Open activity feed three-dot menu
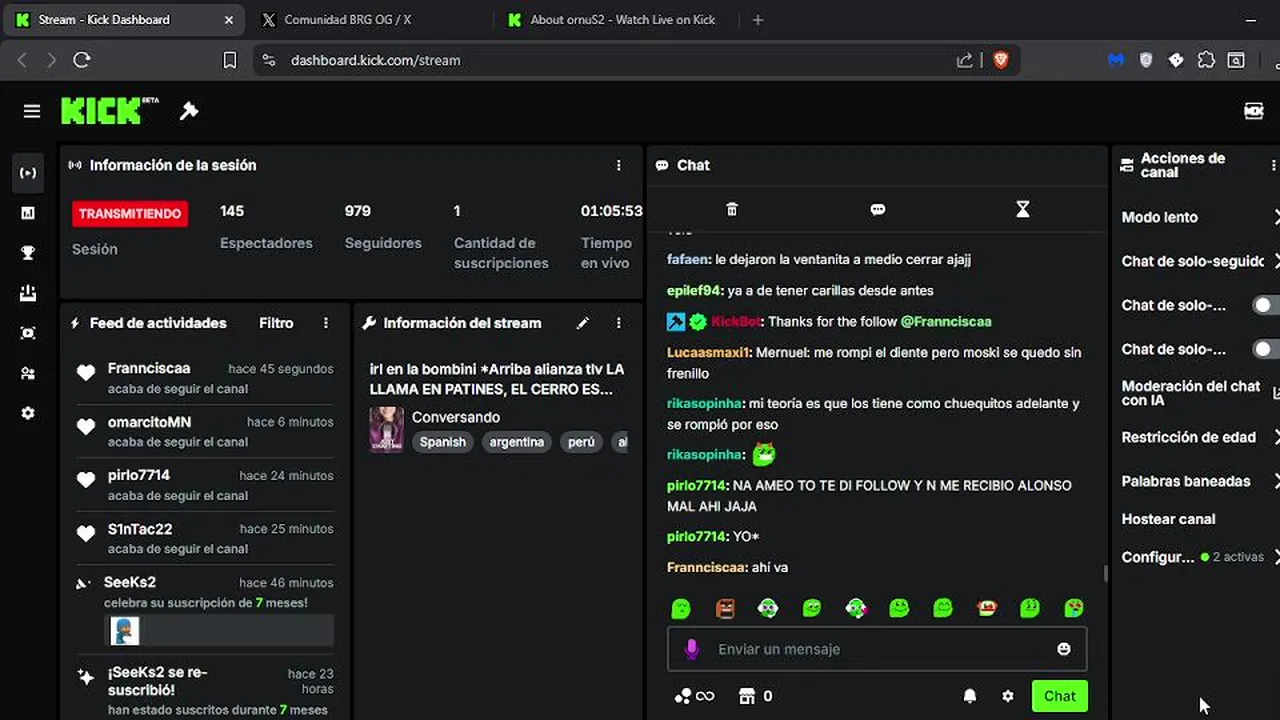 (x=326, y=323)
